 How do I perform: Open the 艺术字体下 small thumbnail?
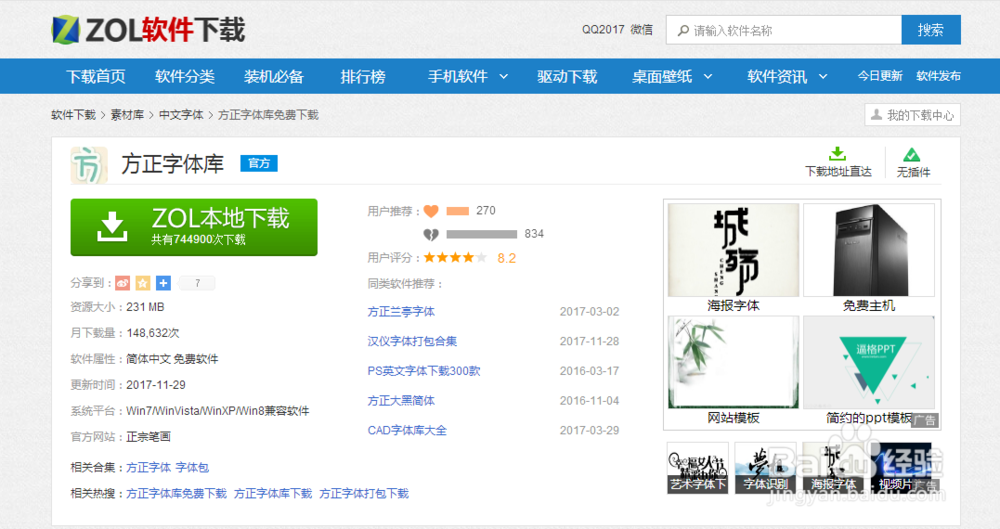698,468
